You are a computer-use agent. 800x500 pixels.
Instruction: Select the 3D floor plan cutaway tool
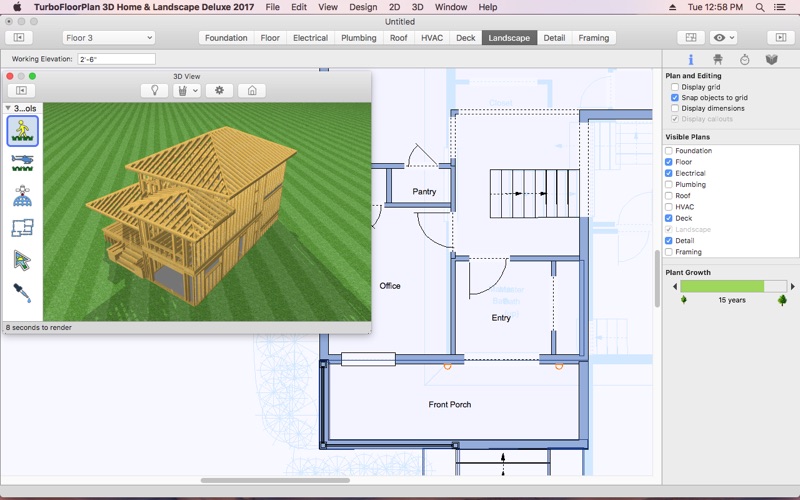[x=22, y=228]
